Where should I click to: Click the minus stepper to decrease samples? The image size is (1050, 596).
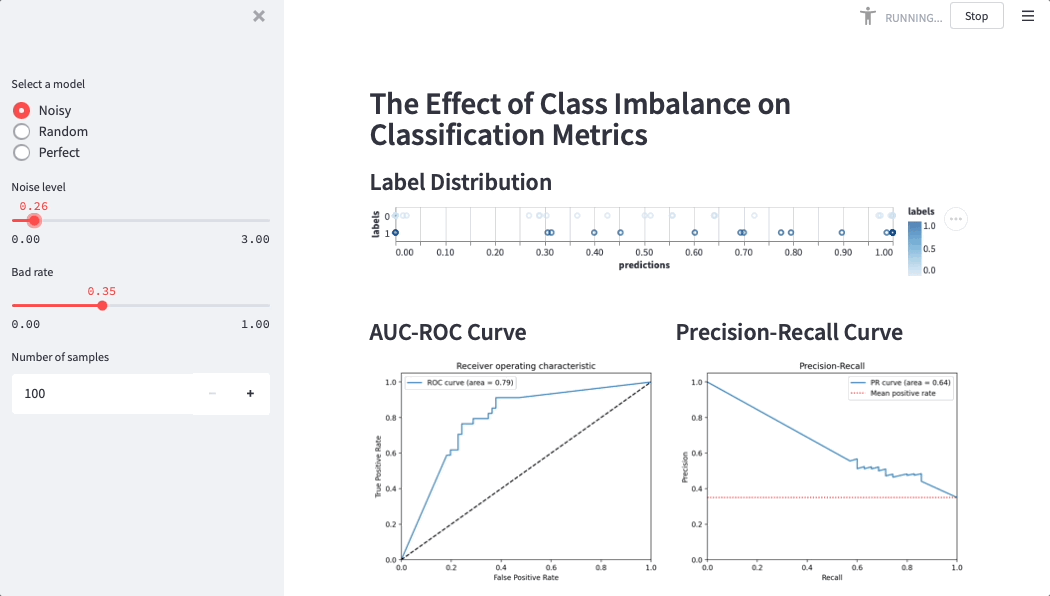[x=212, y=394]
